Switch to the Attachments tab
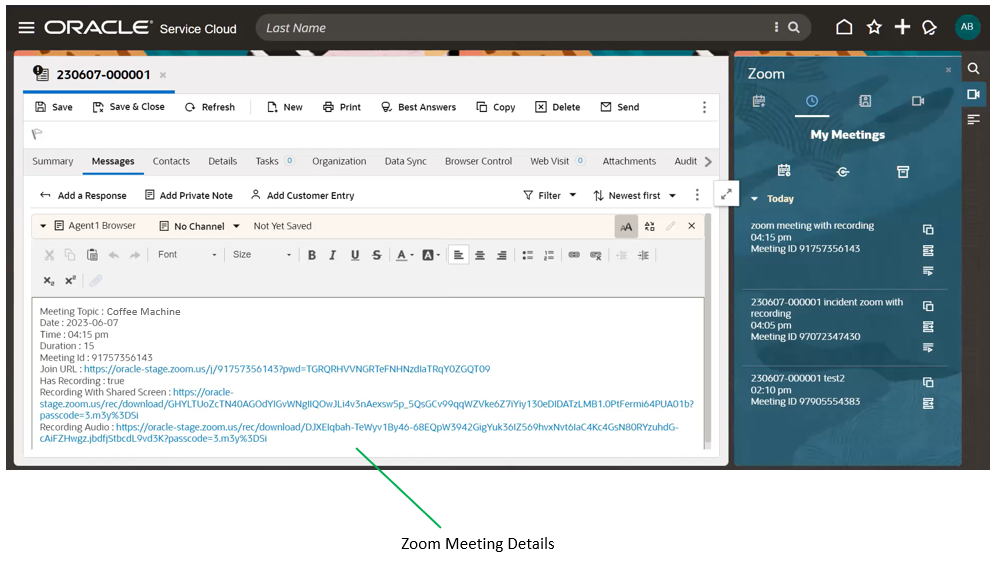1006x564 pixels. [x=629, y=161]
